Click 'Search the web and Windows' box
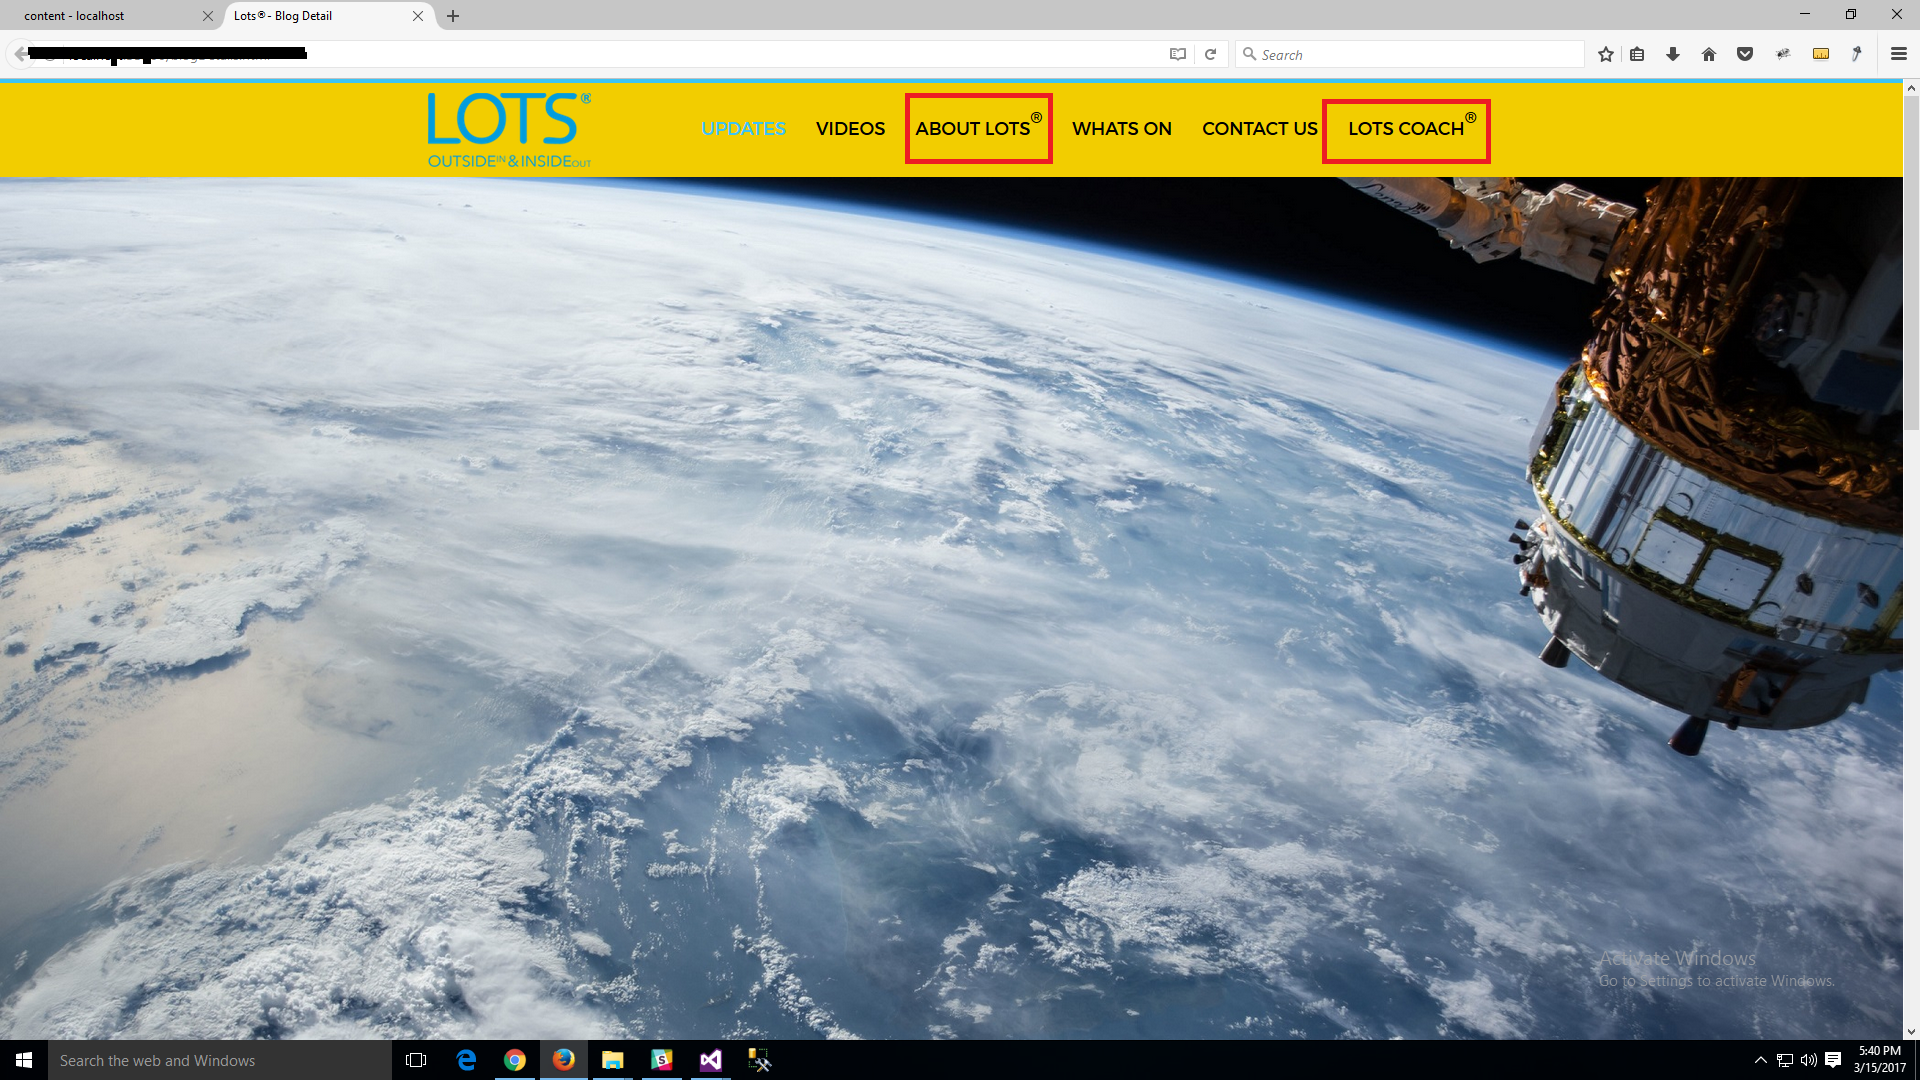The height and width of the screenshot is (1080, 1920). pyautogui.click(x=220, y=1060)
